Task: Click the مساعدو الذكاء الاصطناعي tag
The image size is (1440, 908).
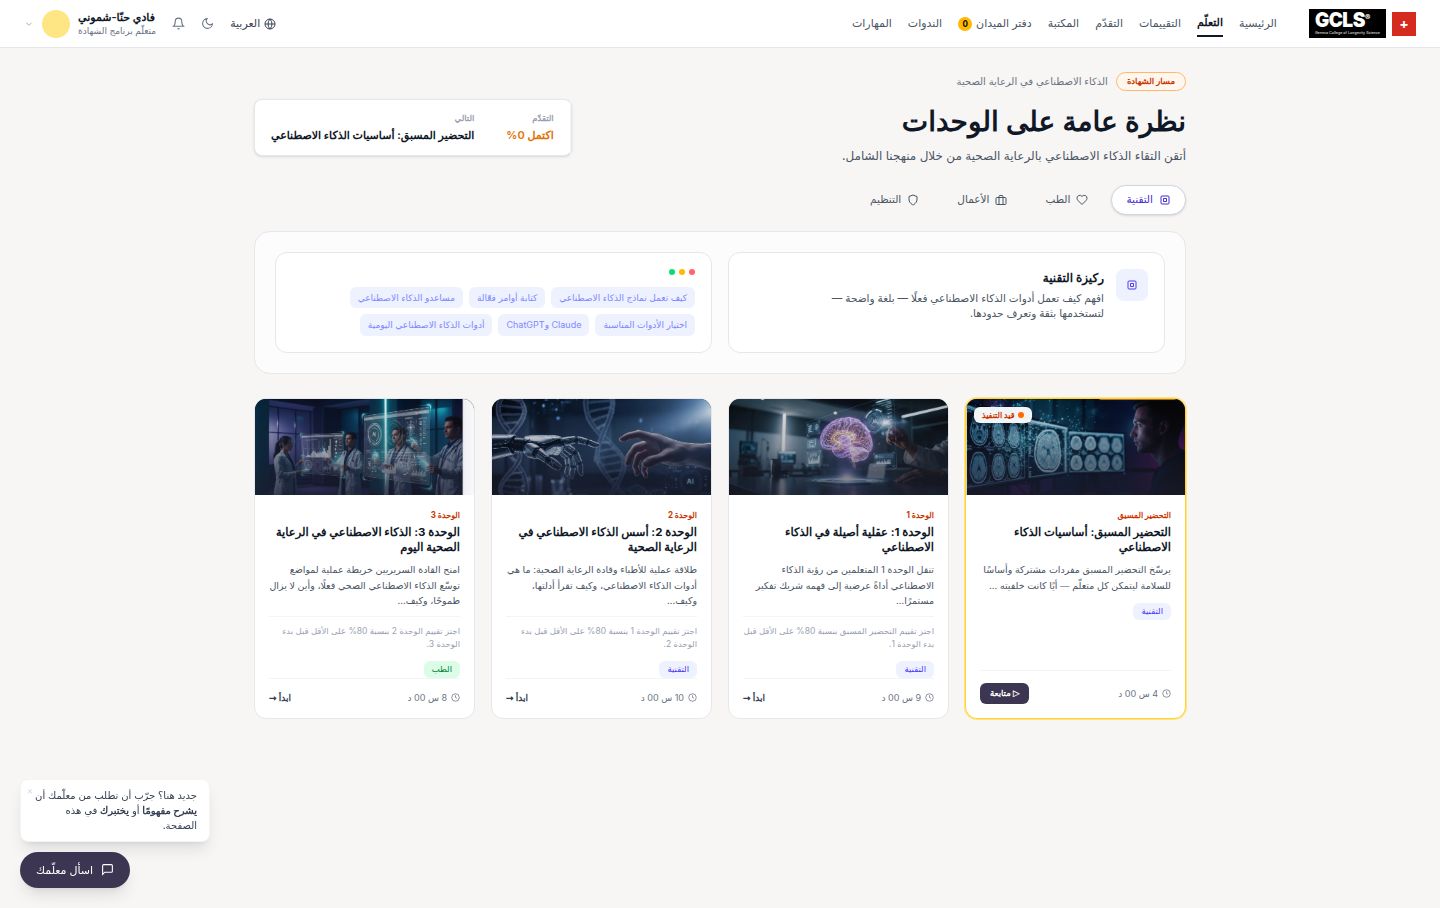Action: (x=406, y=298)
